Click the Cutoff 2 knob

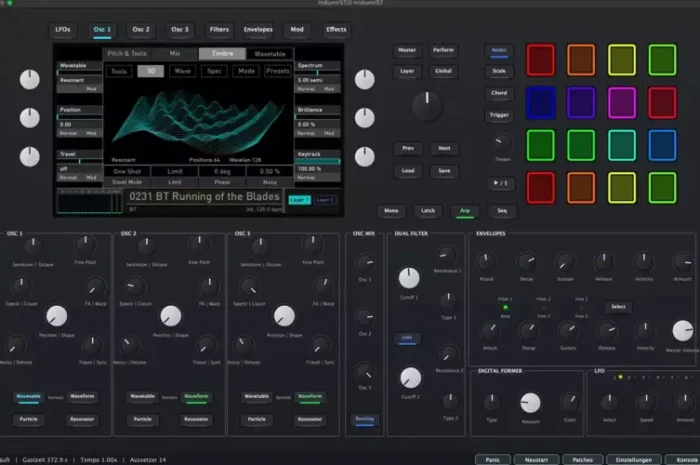click(410, 378)
